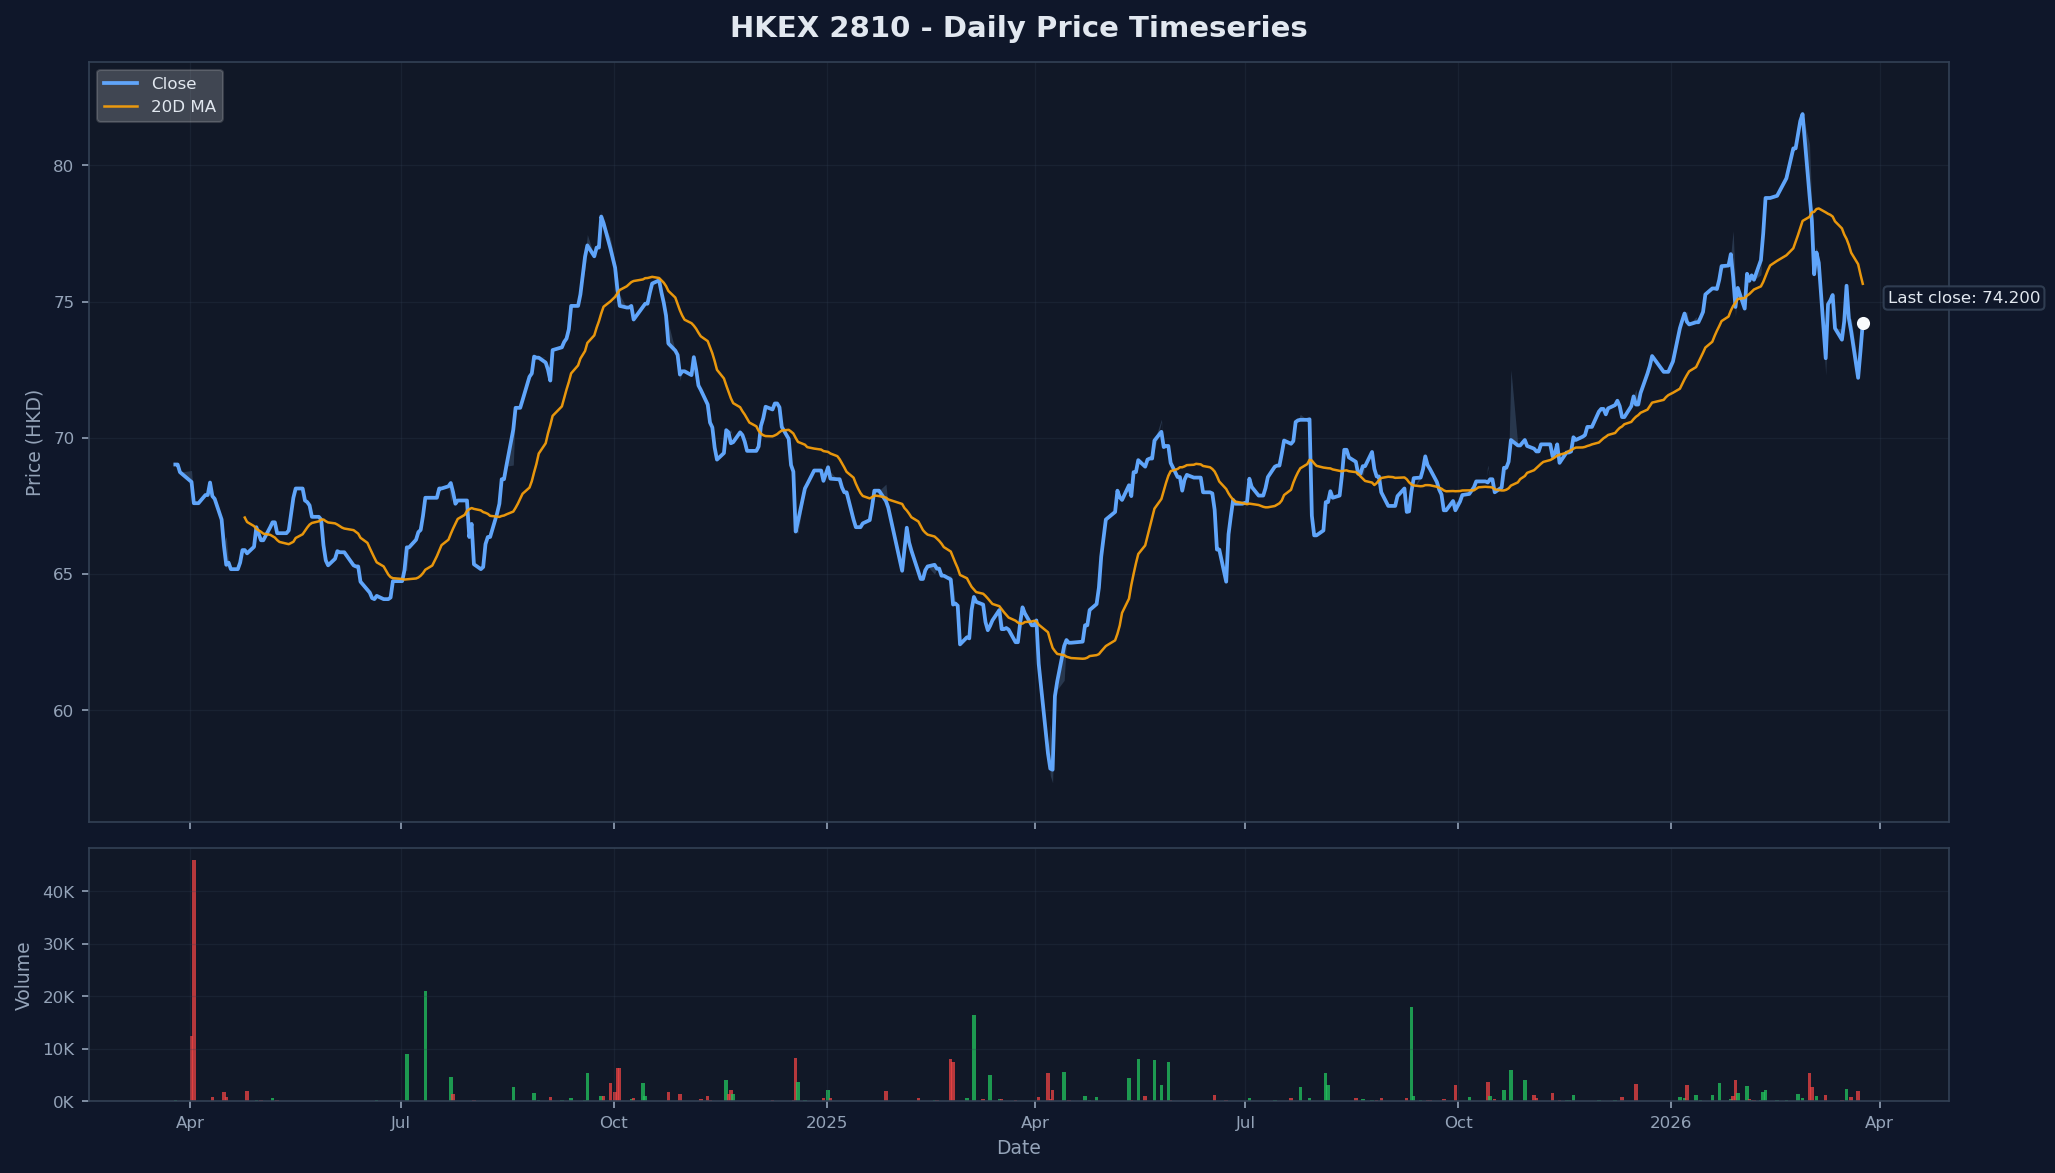Click the 75 price tick label

click(x=65, y=302)
